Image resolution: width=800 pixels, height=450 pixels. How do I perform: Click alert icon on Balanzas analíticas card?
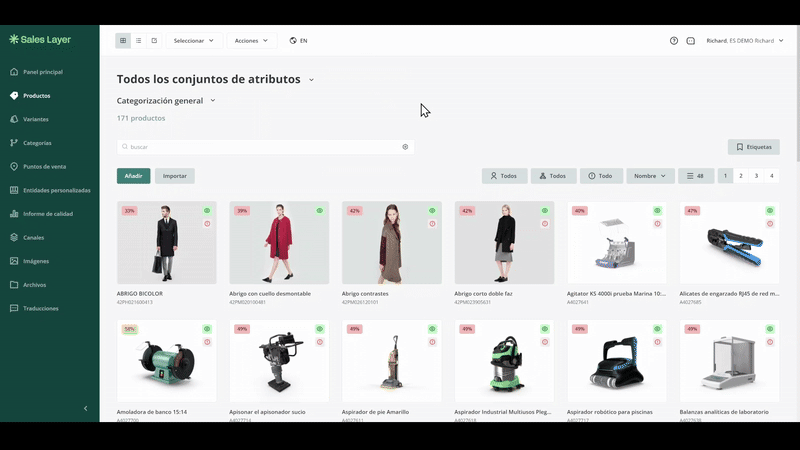[x=770, y=342]
